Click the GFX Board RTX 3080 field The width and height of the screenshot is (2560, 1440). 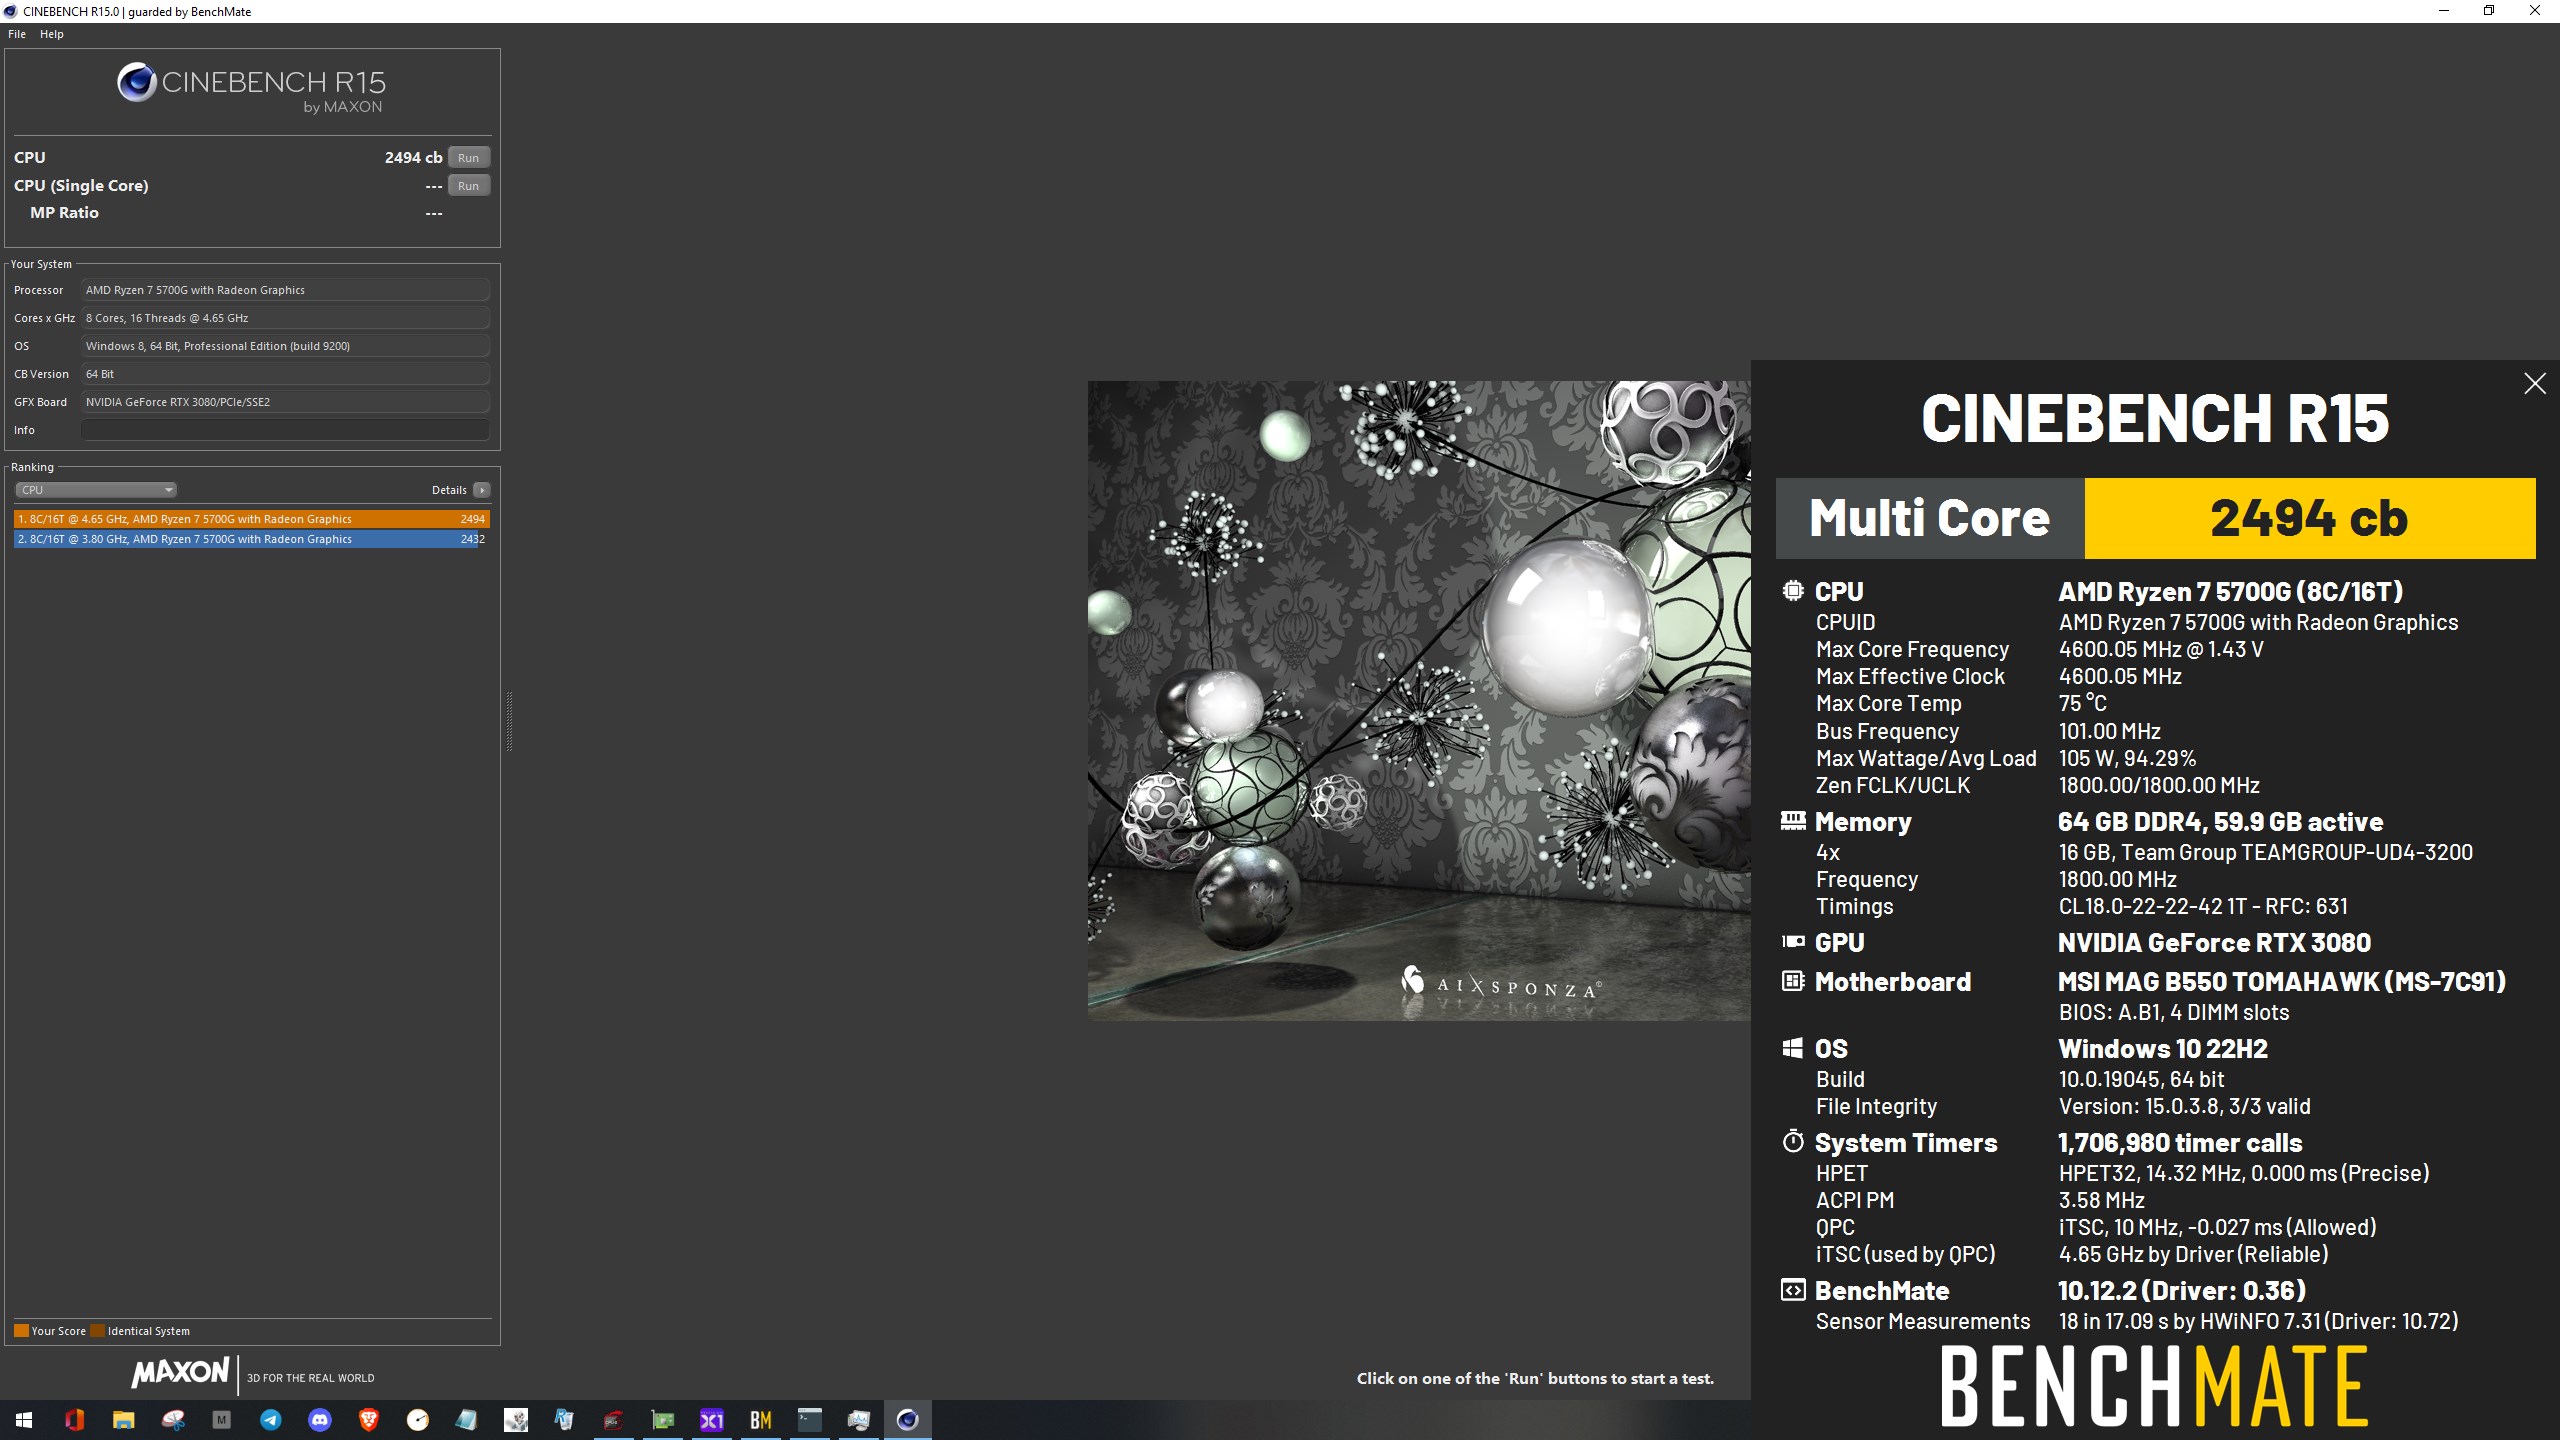click(x=285, y=402)
